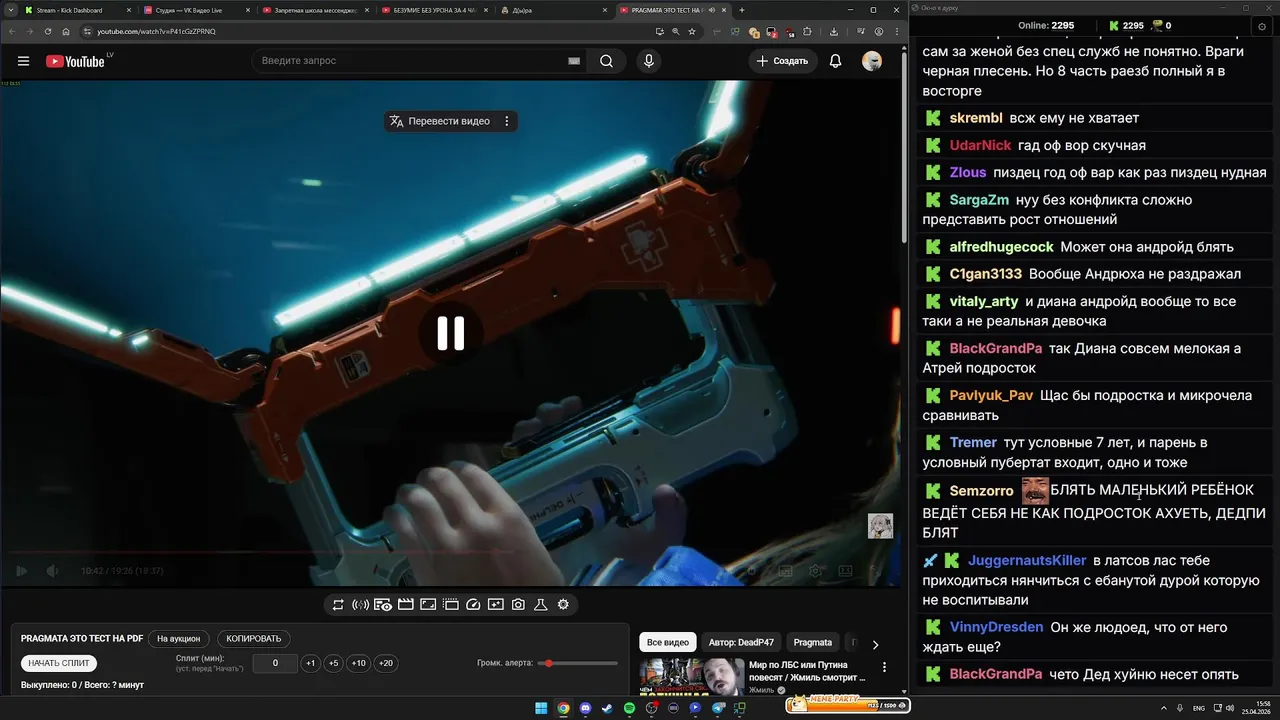Pause the video with the center pause icon
Screen dimensions: 1280x720
pos(451,333)
